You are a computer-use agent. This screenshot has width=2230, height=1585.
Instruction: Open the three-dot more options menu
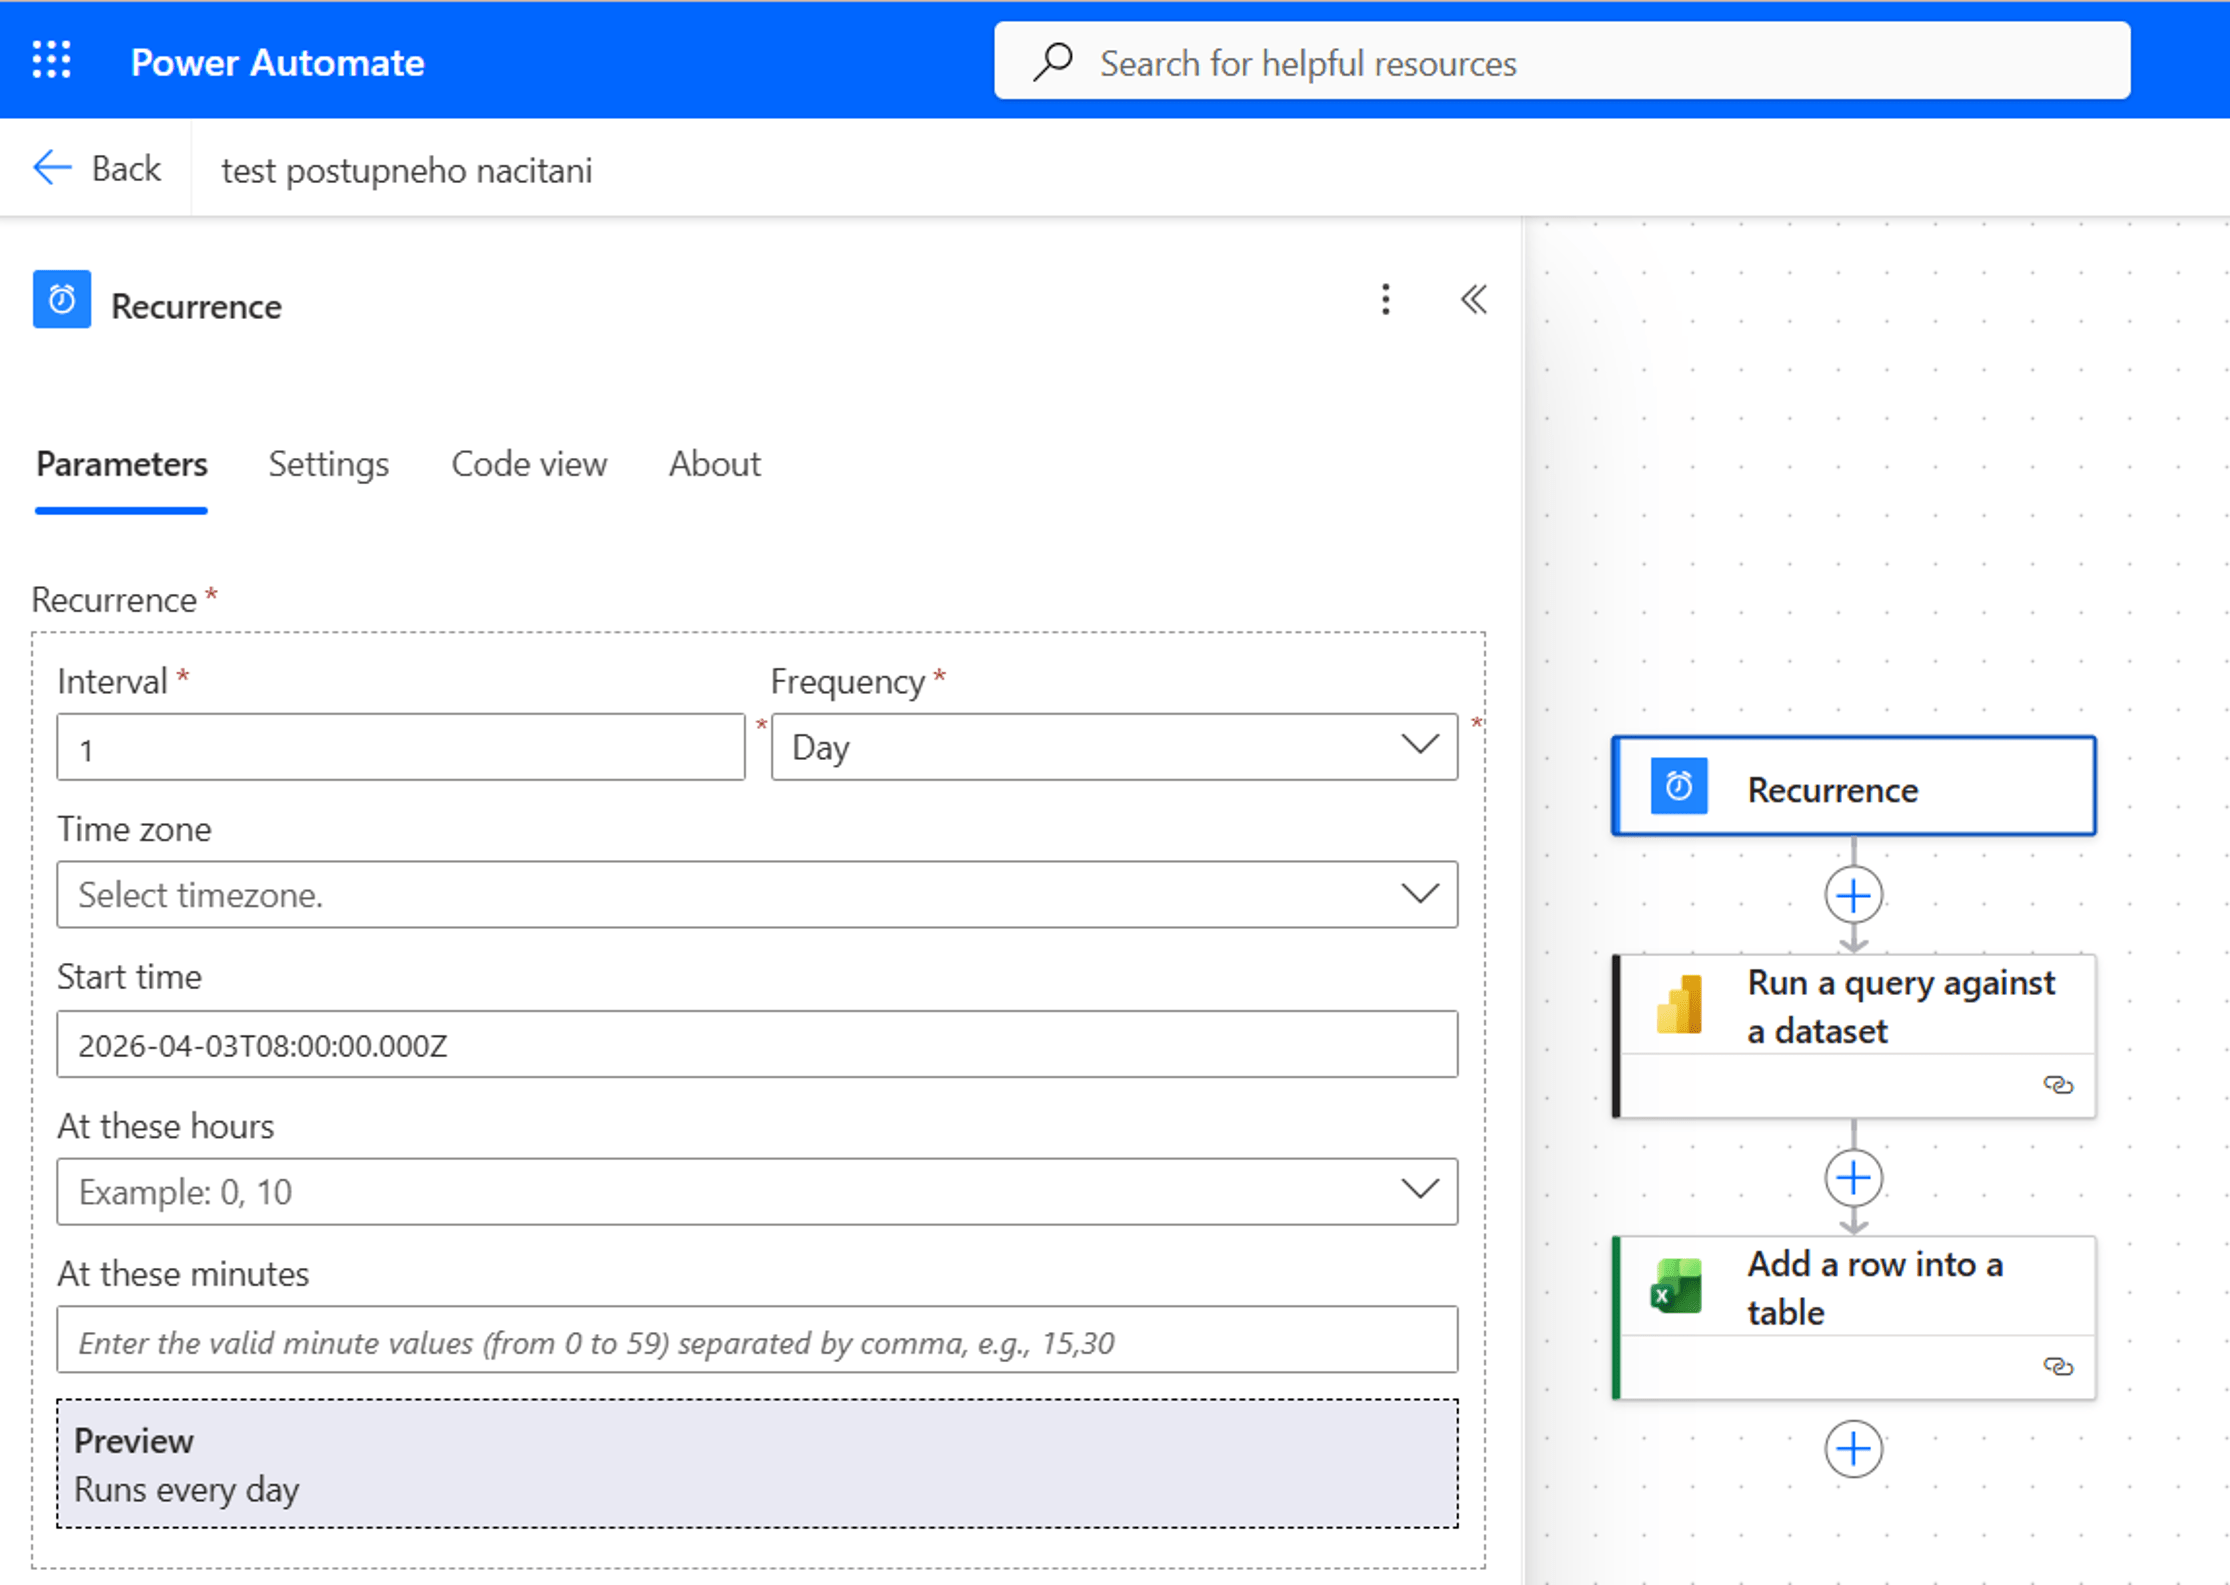(x=1385, y=300)
